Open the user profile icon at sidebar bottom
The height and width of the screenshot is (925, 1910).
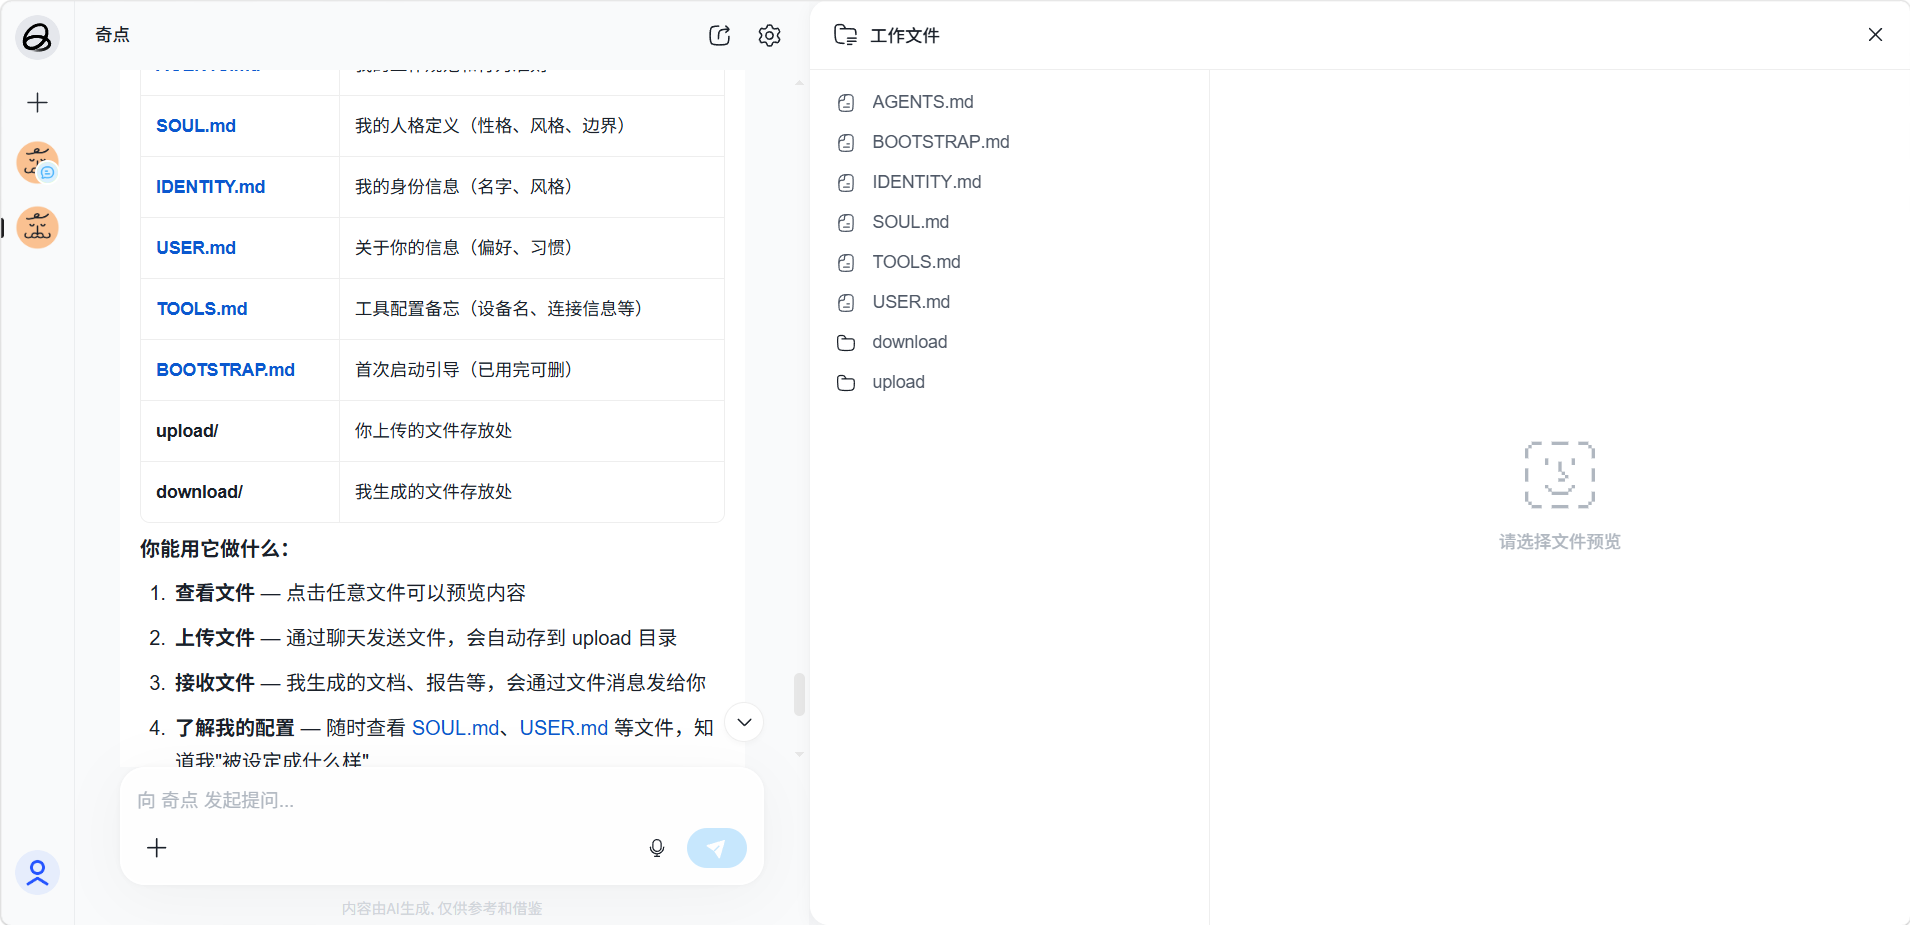[x=37, y=873]
